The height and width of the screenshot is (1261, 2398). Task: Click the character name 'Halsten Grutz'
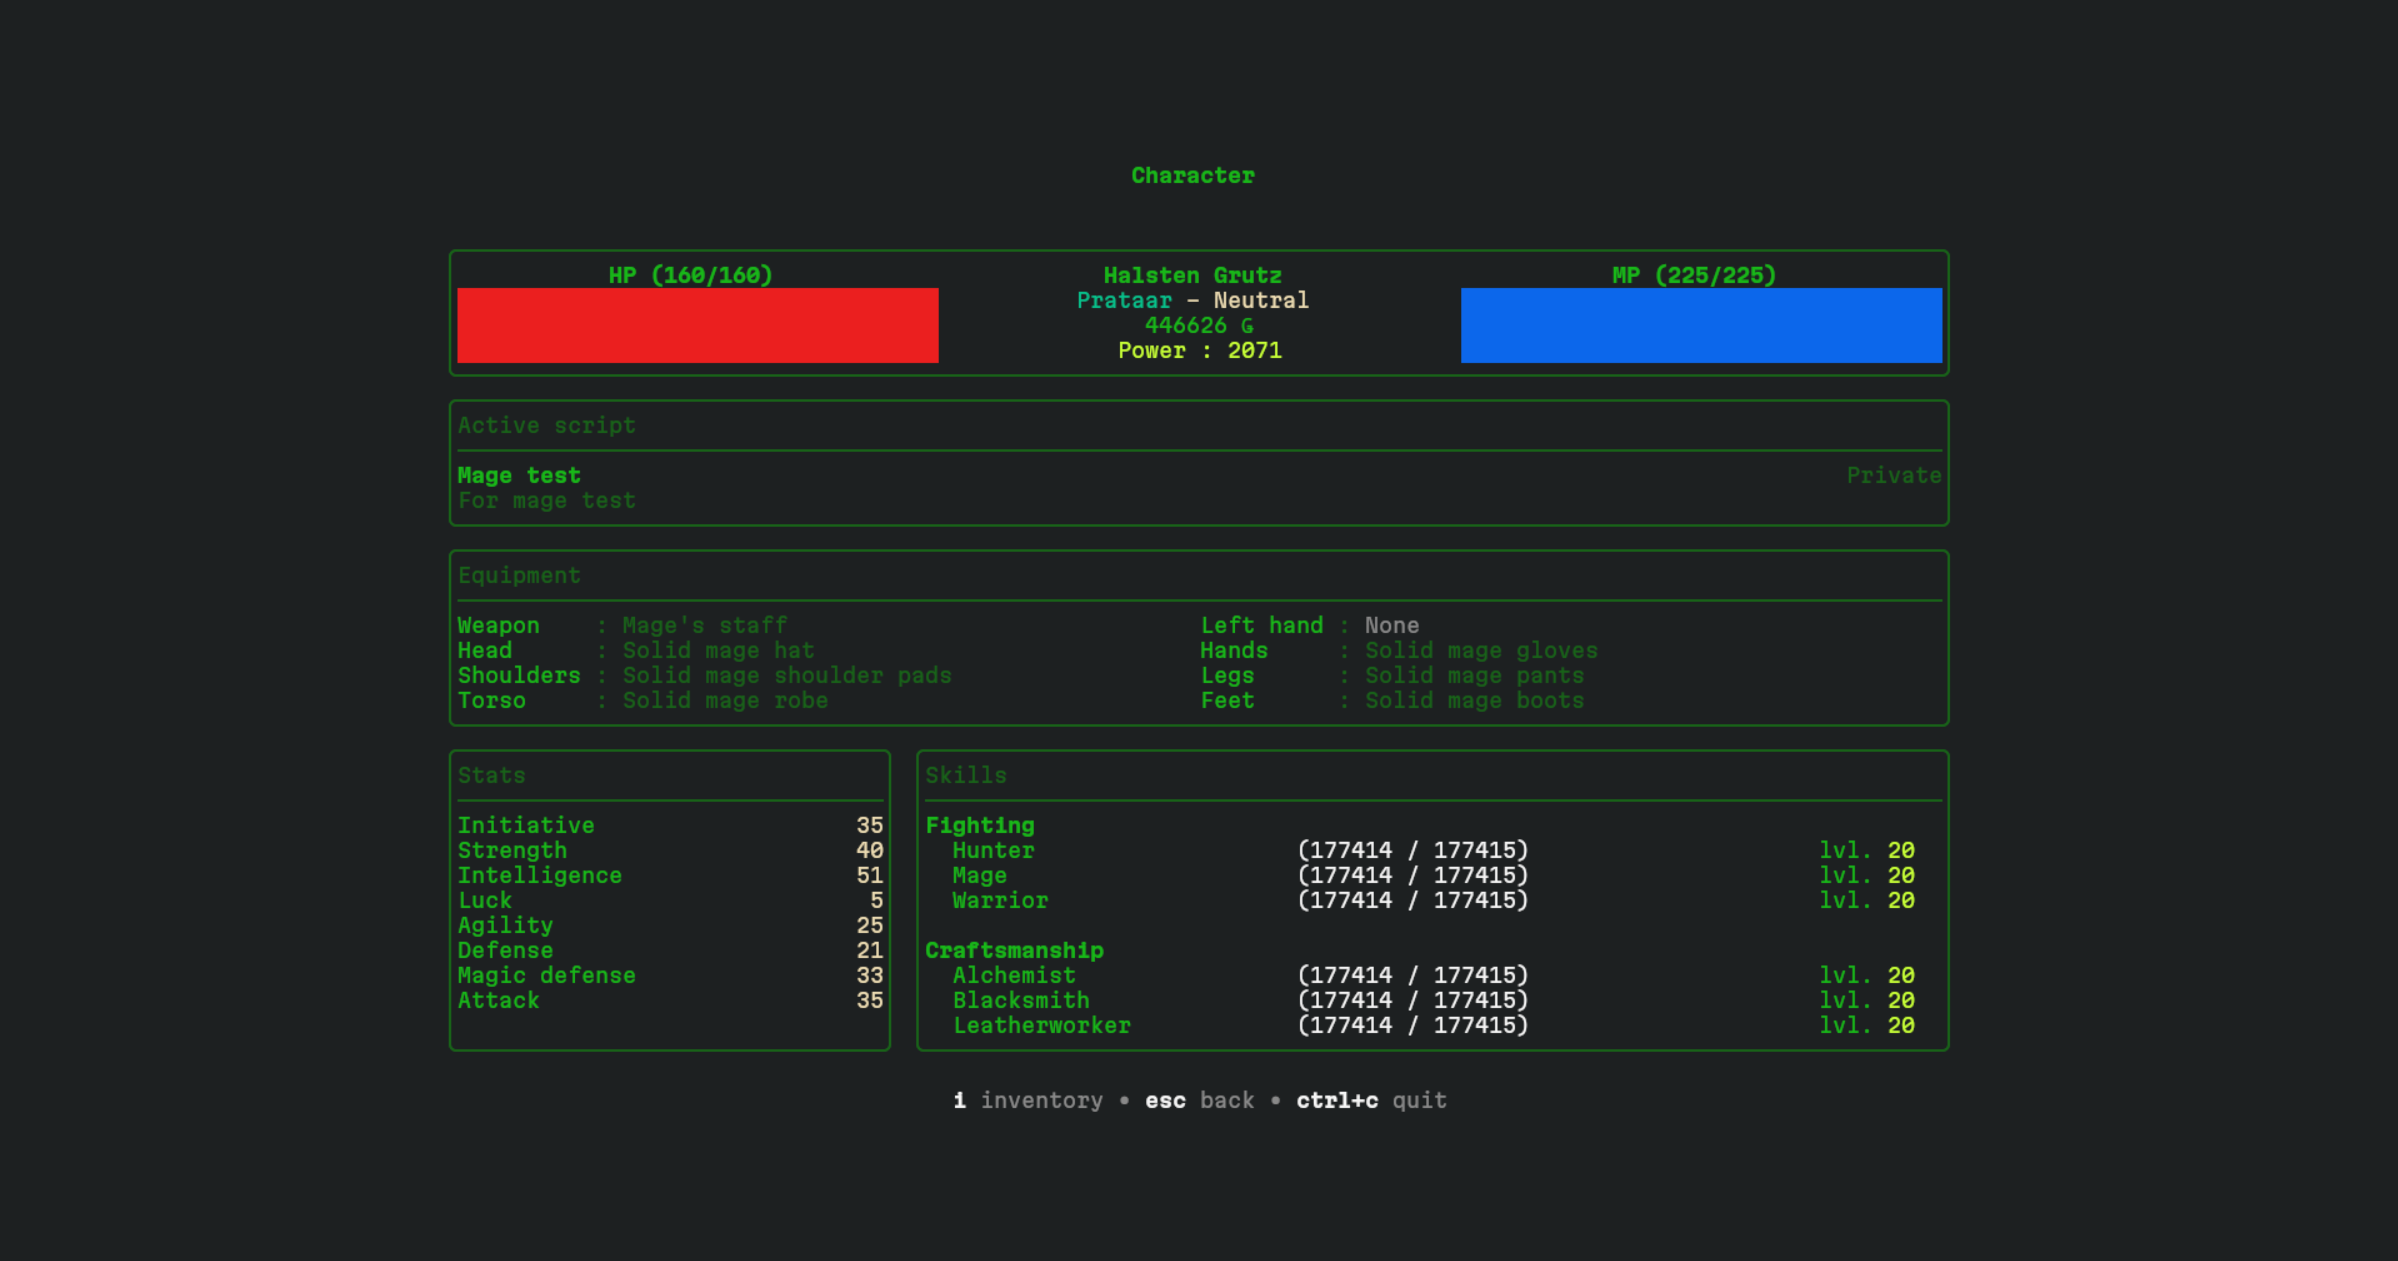coord(1193,275)
